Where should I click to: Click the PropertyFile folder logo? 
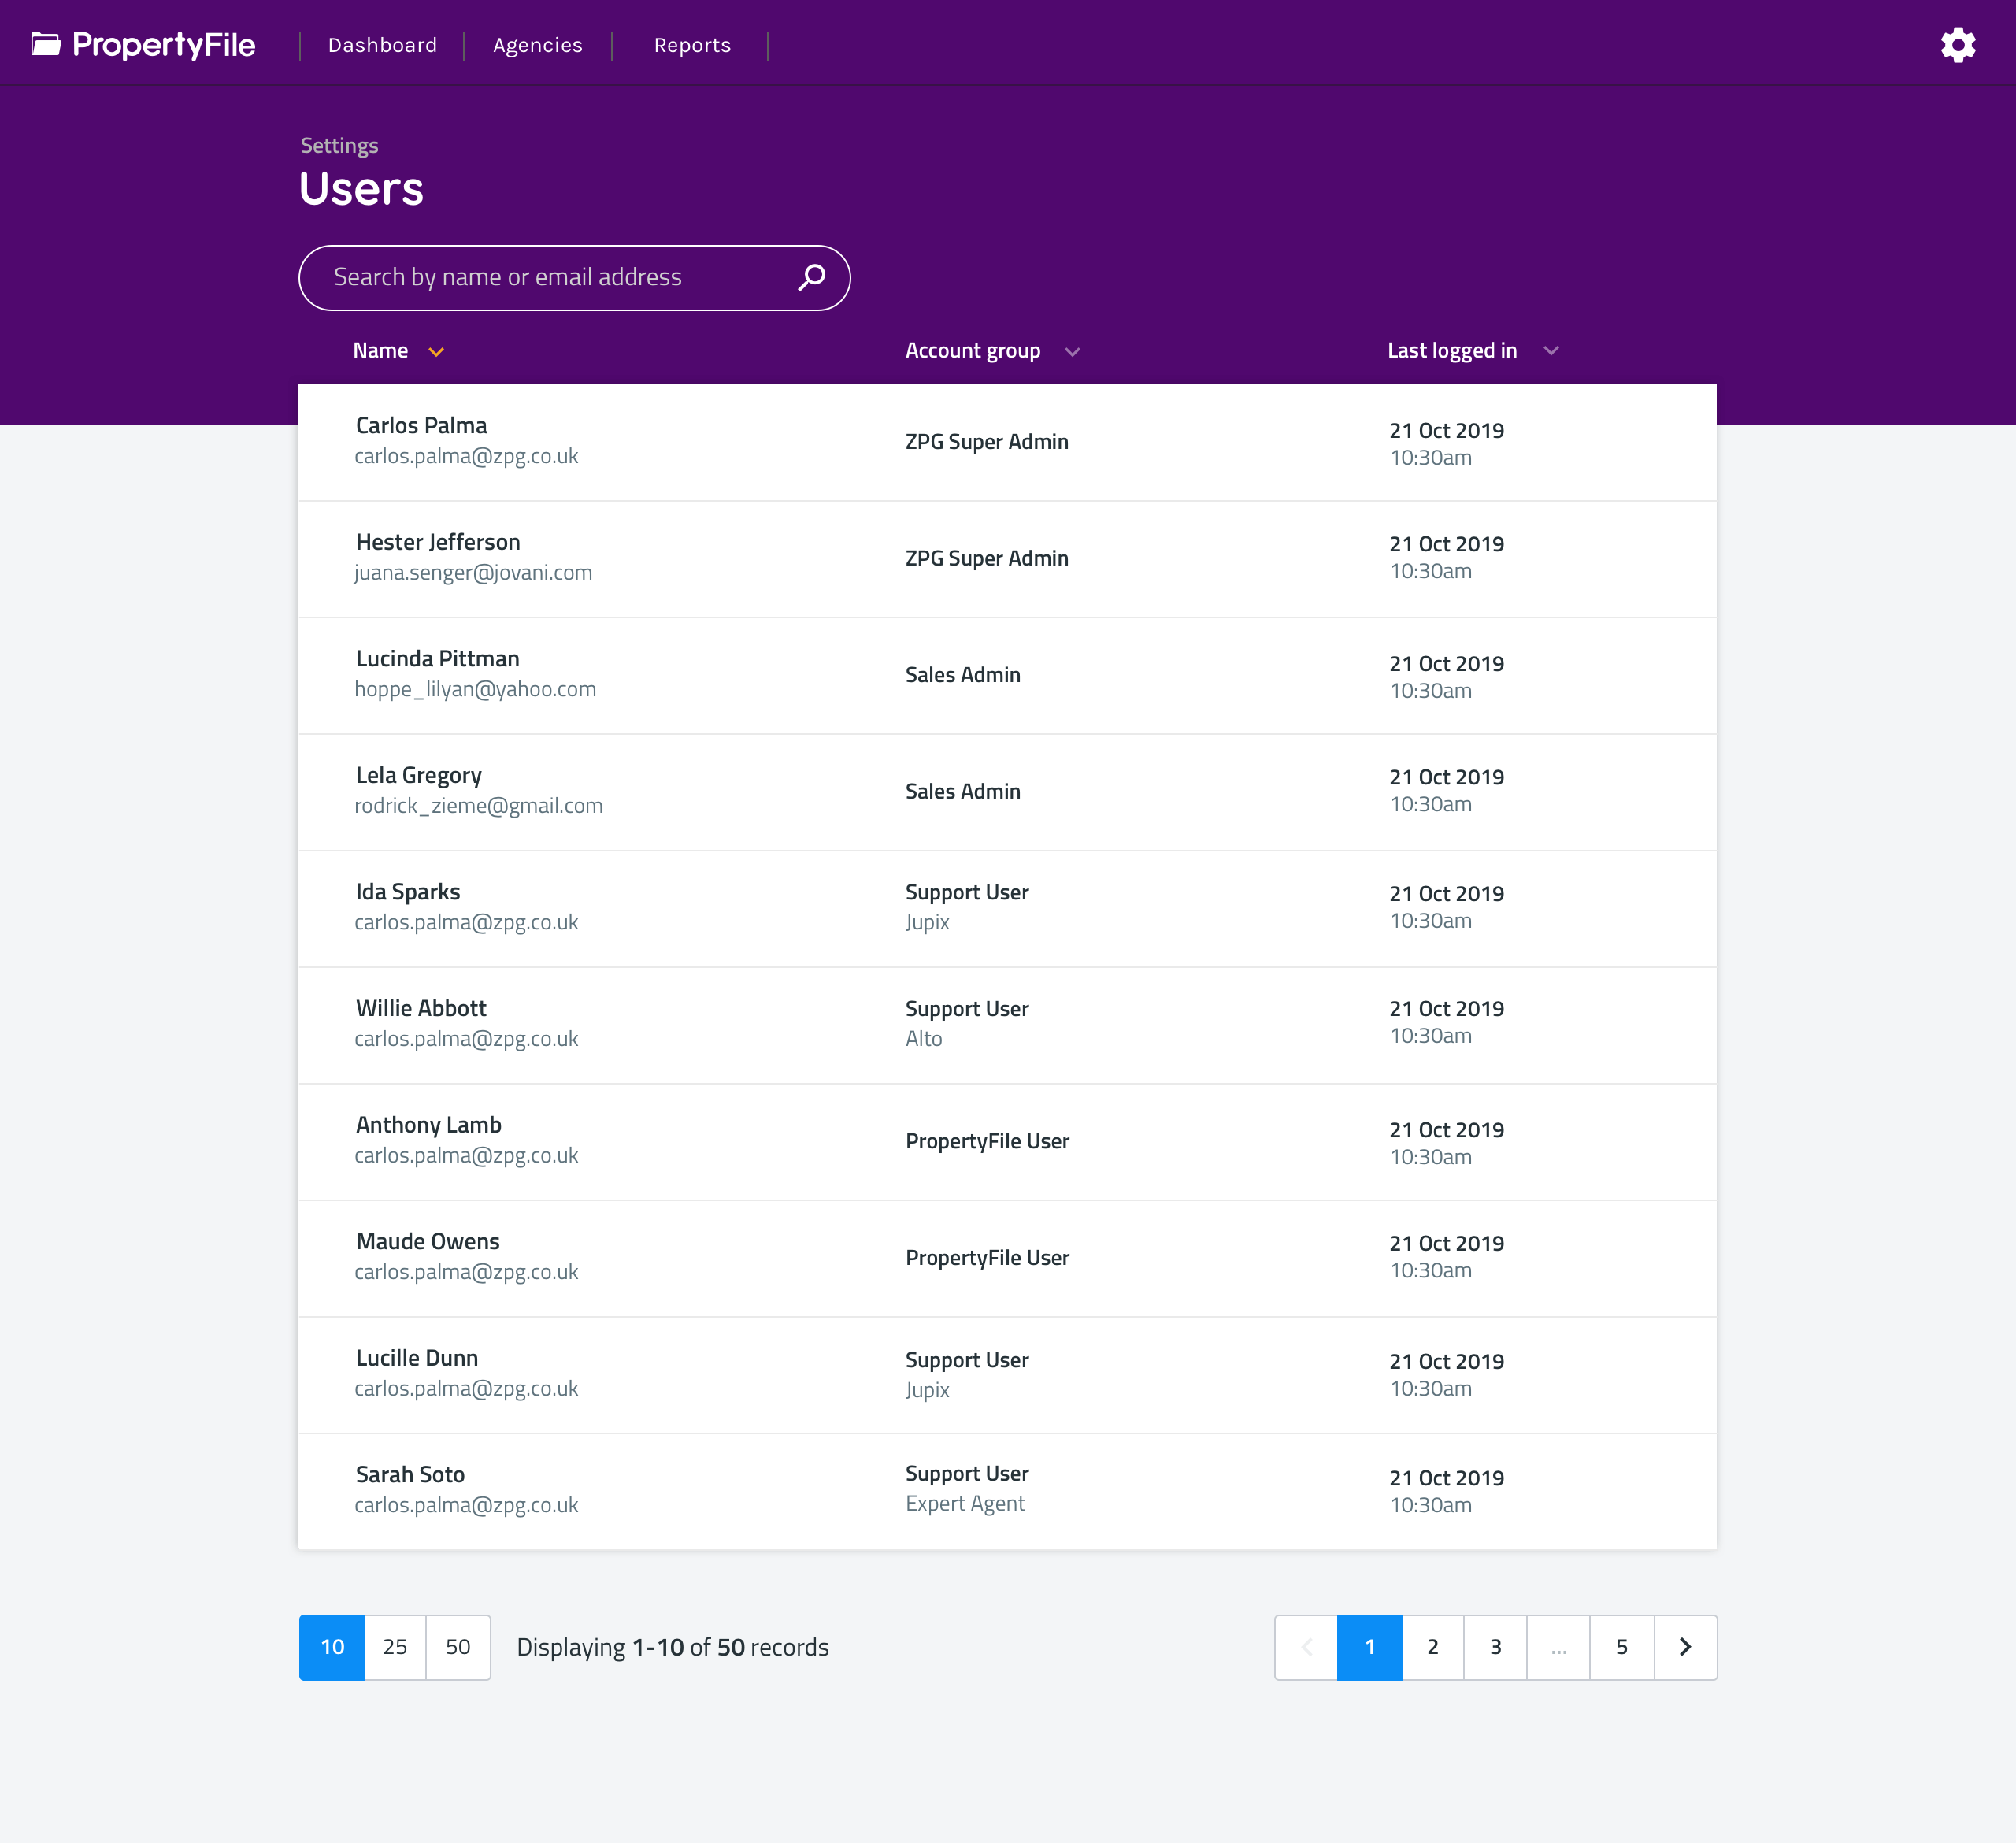tap(46, 44)
